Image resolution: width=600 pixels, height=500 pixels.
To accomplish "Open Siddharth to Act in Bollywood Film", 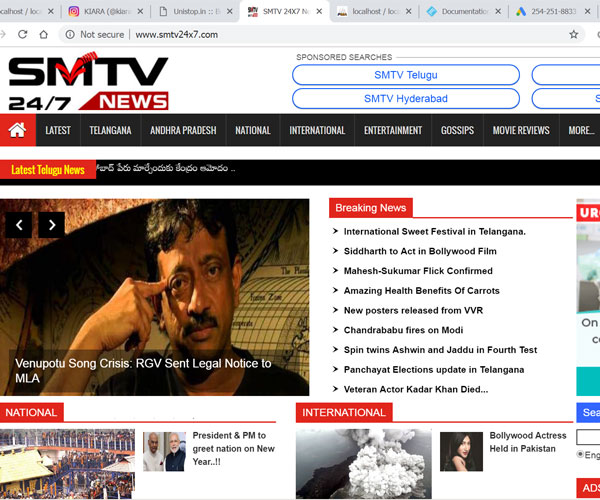I will pyautogui.click(x=420, y=251).
